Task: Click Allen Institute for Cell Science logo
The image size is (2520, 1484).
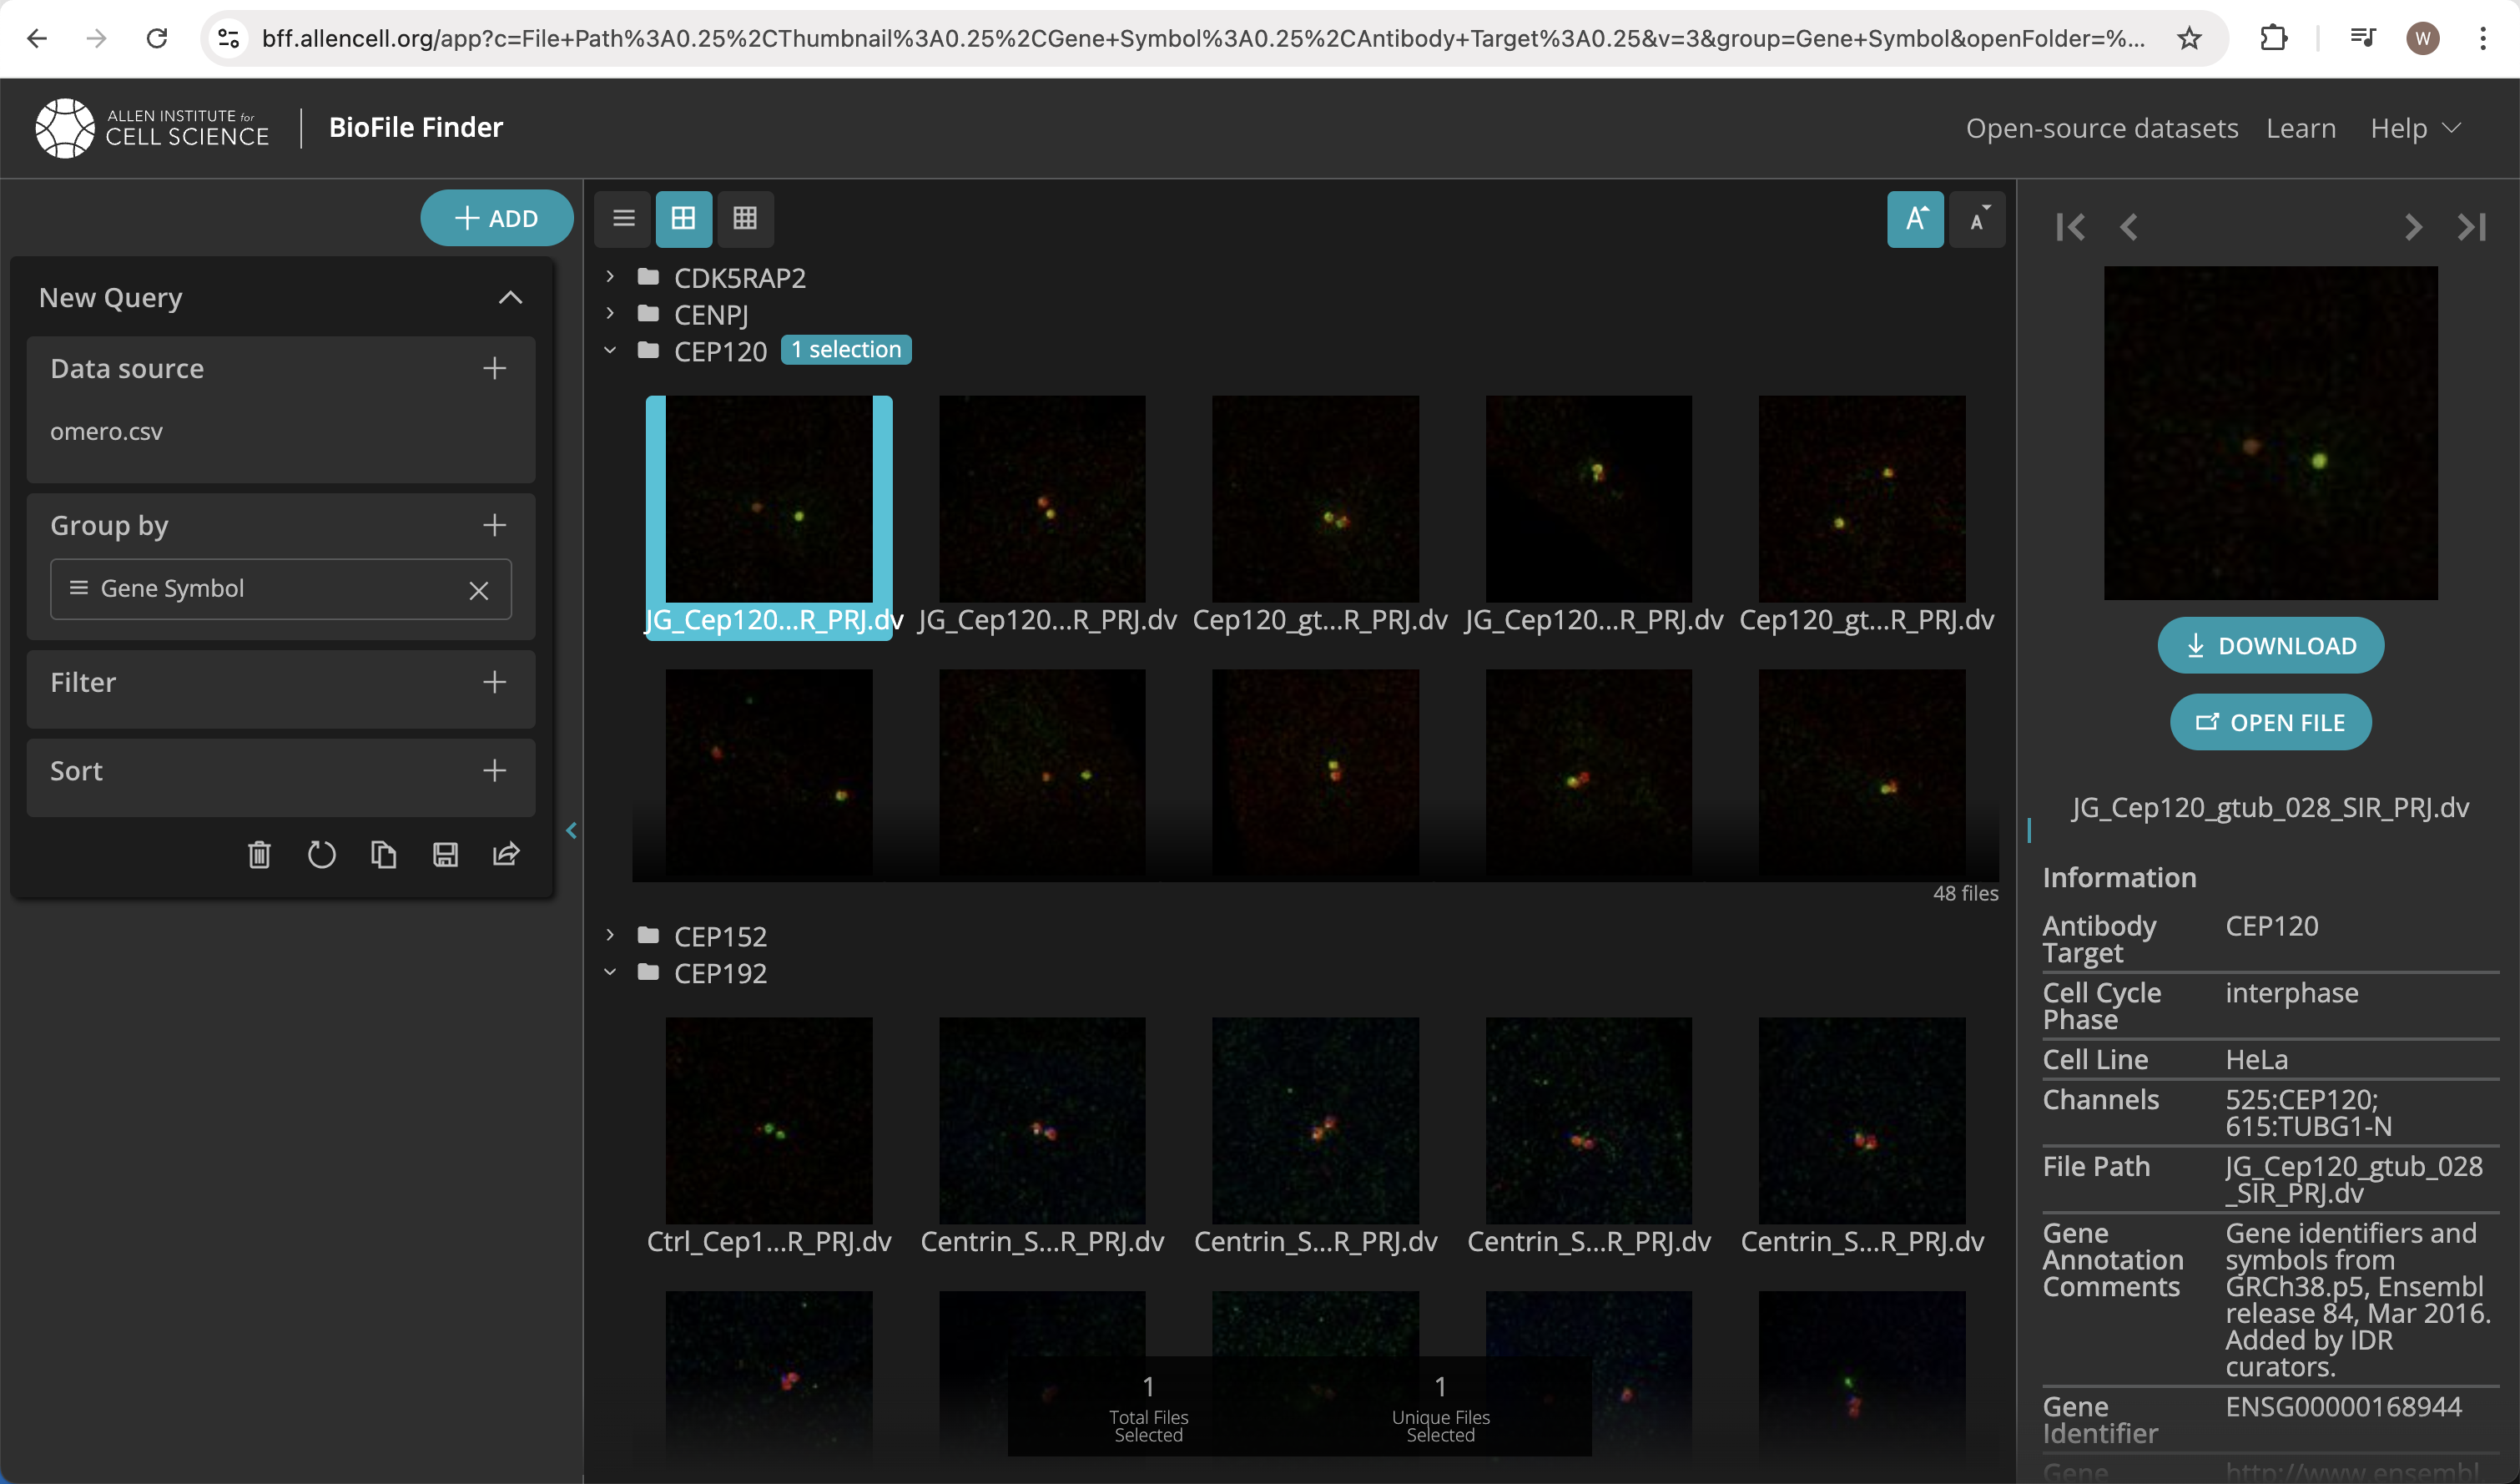Action: click(152, 128)
